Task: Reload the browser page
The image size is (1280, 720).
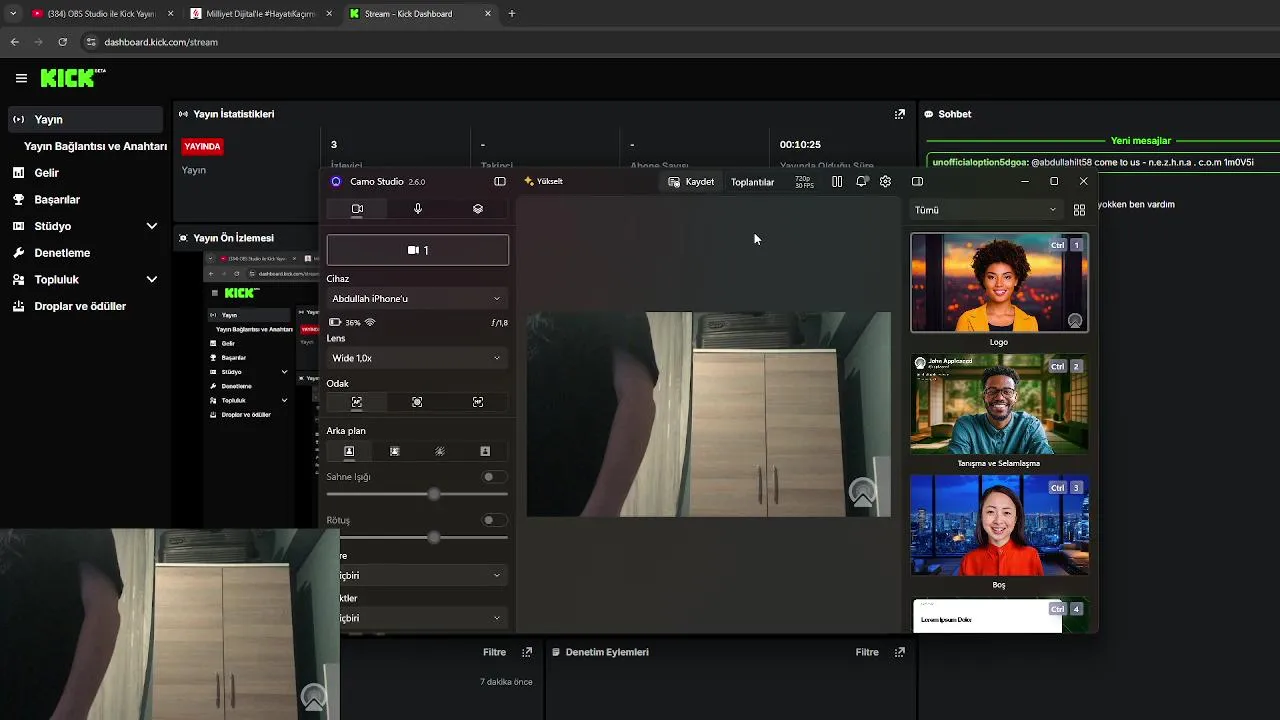Action: (x=63, y=42)
